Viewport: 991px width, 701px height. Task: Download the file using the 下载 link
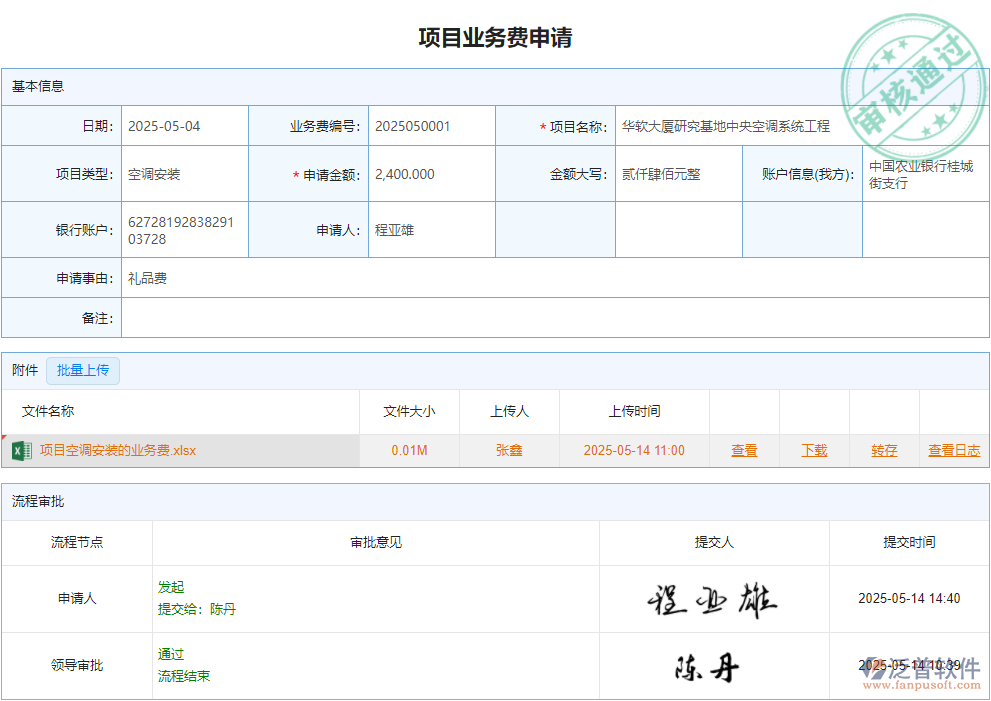(813, 450)
